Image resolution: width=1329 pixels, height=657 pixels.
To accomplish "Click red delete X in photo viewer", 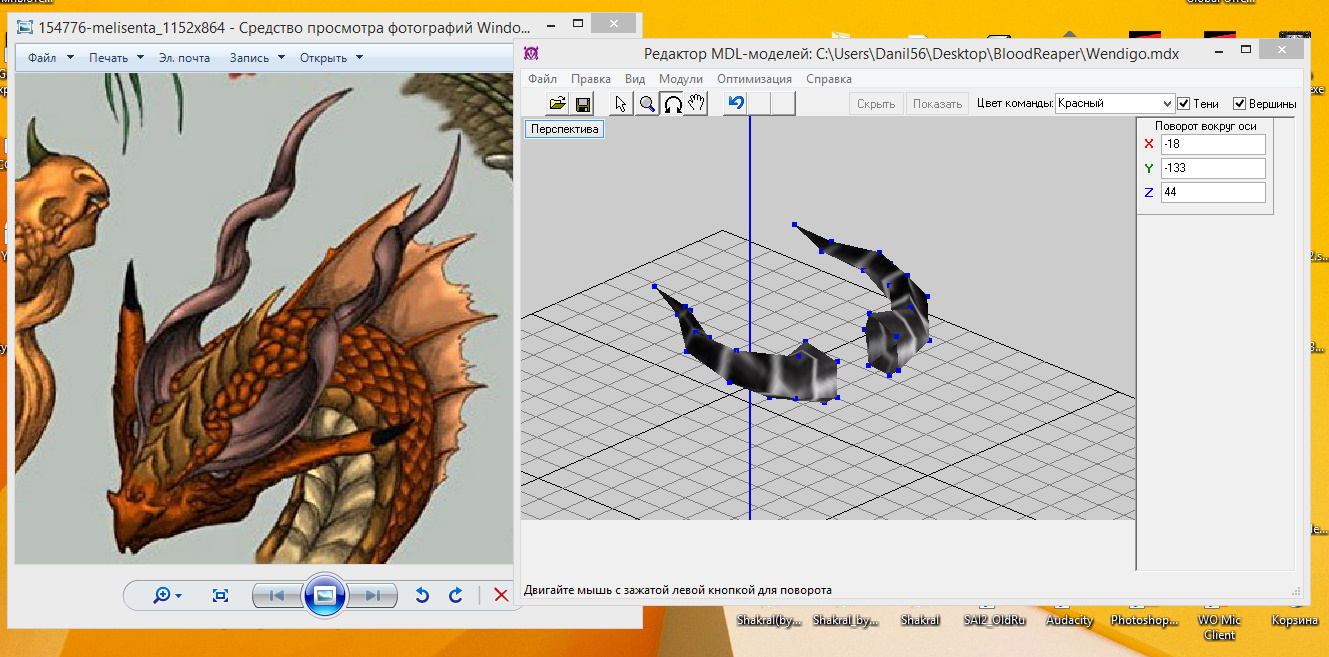I will (x=501, y=595).
